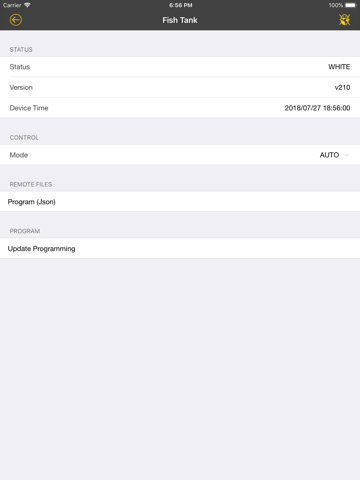Tap the 6:56 PM clock
The image size is (360, 480).
(x=181, y=5)
